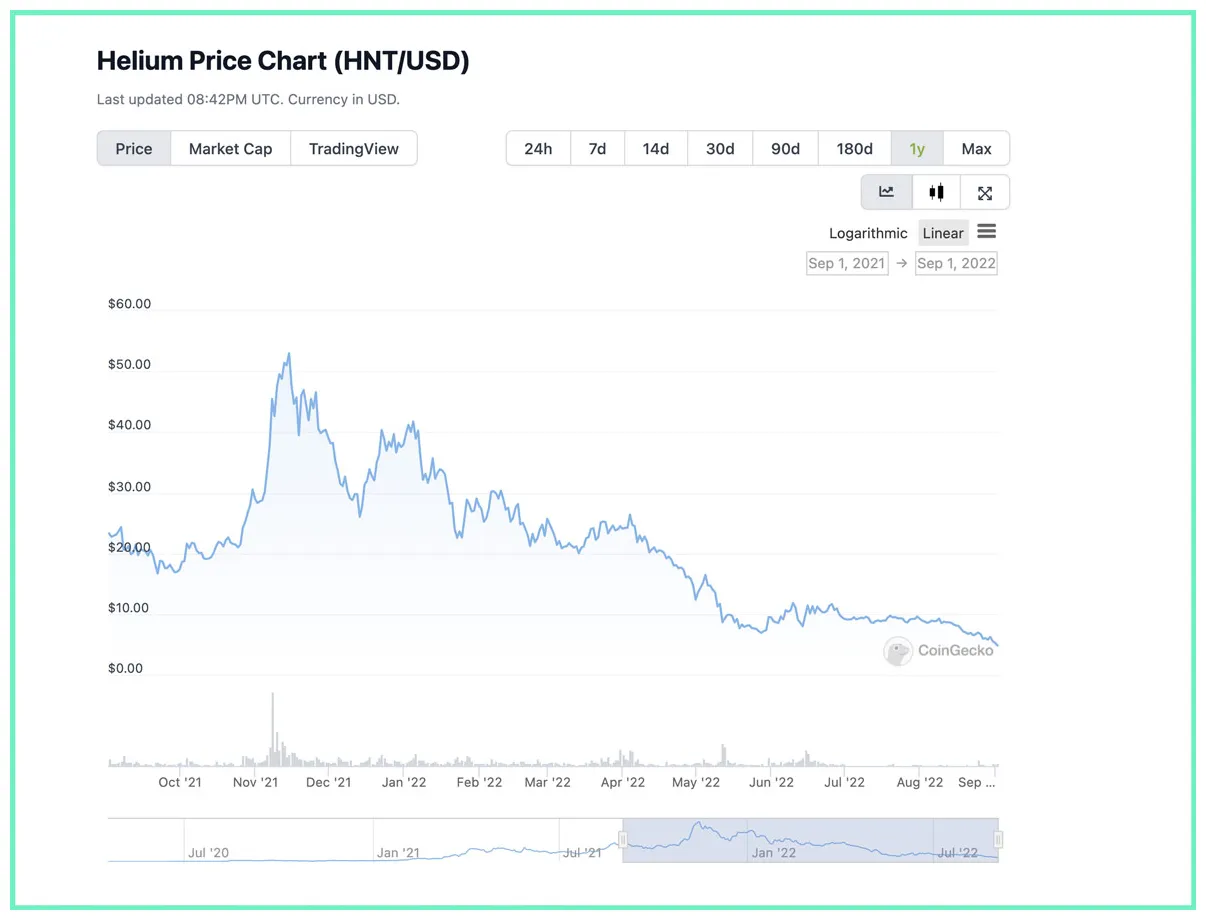
Task: Toggle the 180d range option
Action: (x=854, y=148)
